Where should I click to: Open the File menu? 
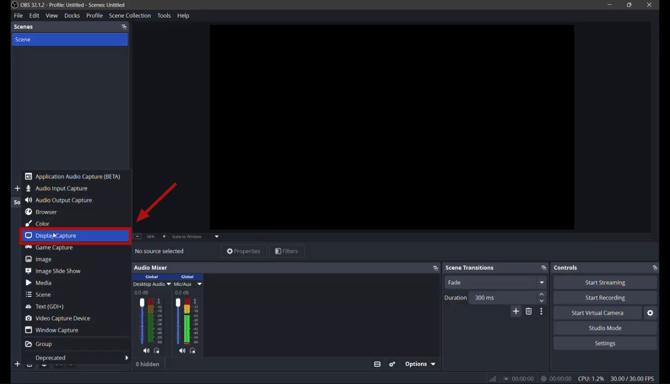coord(18,15)
